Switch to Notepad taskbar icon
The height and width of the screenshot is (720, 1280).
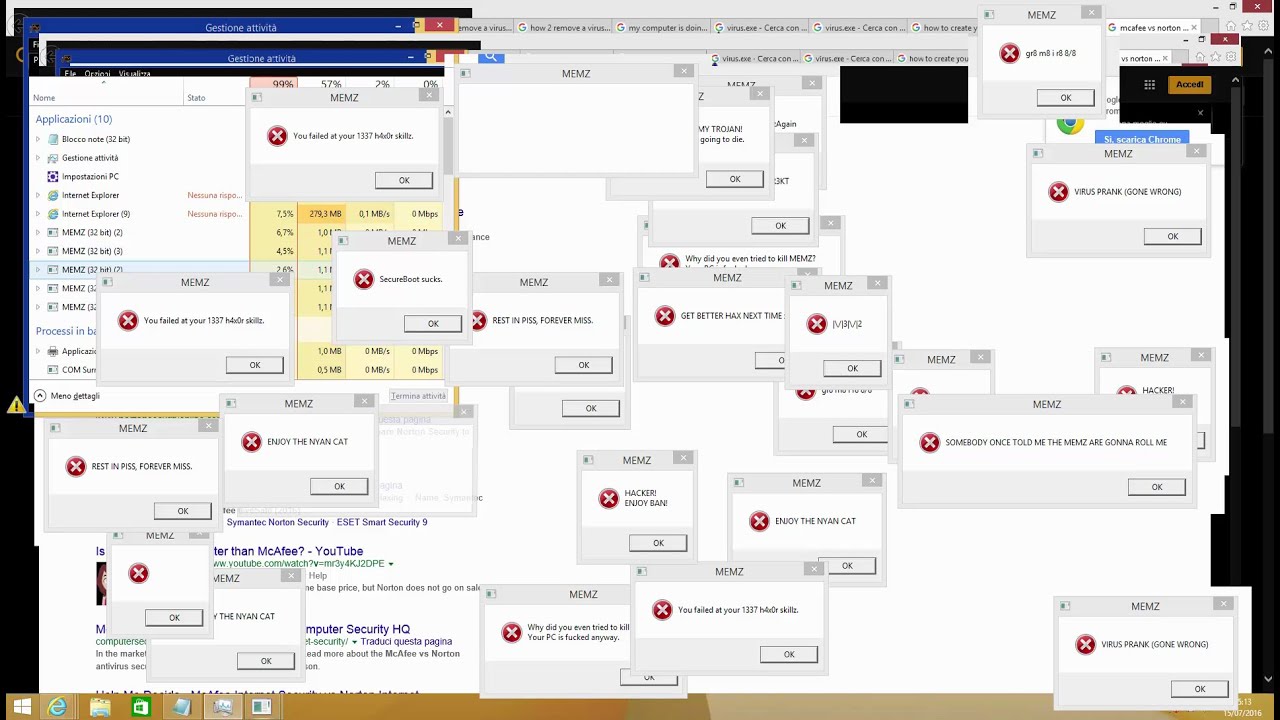181,707
